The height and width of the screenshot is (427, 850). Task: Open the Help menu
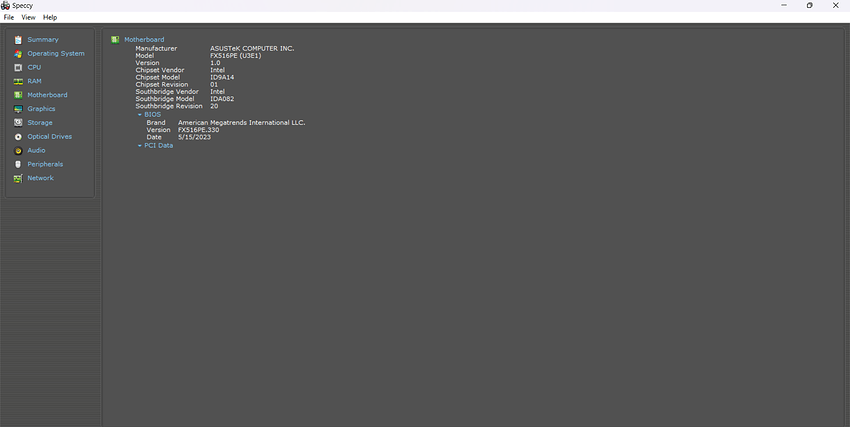[50, 17]
